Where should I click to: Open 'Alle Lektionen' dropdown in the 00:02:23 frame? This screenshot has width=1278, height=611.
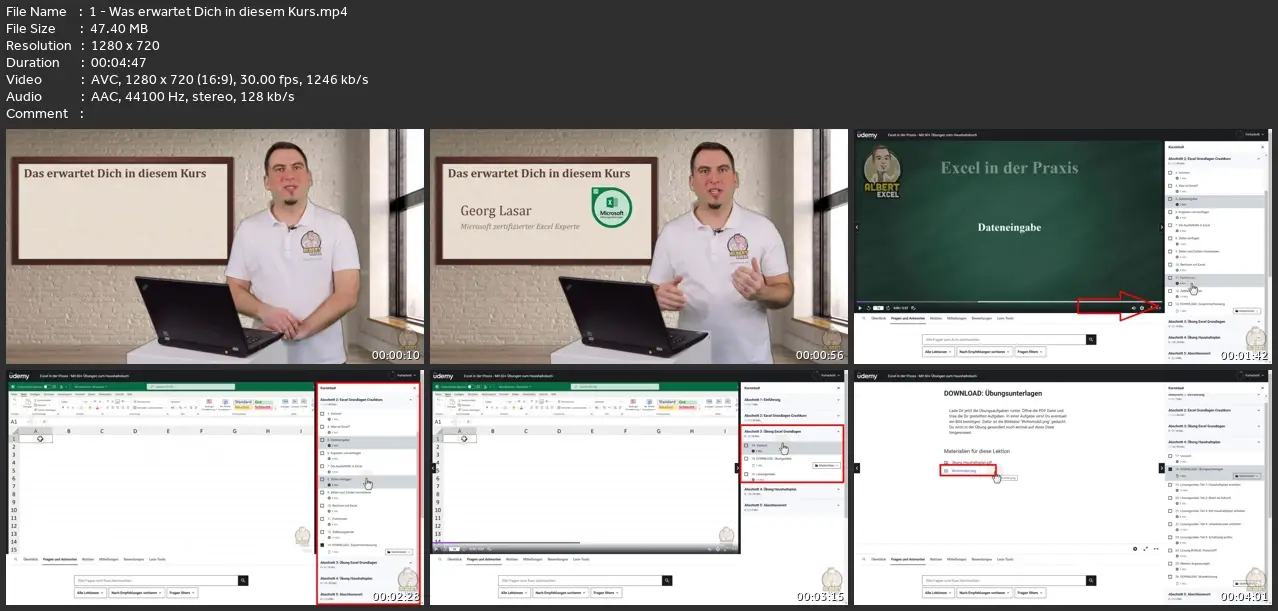pos(90,593)
